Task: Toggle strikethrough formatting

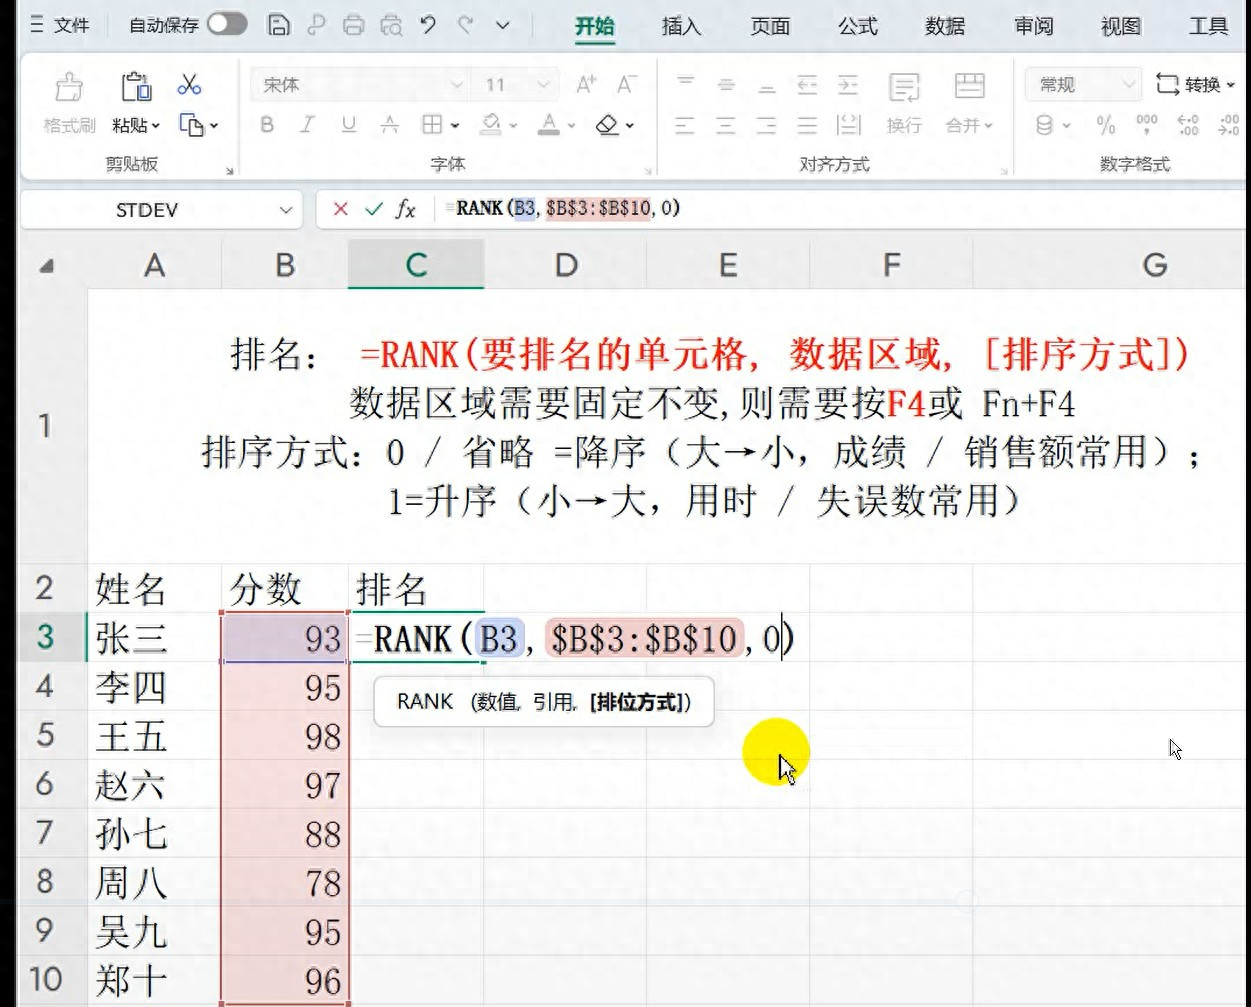Action: 390,125
